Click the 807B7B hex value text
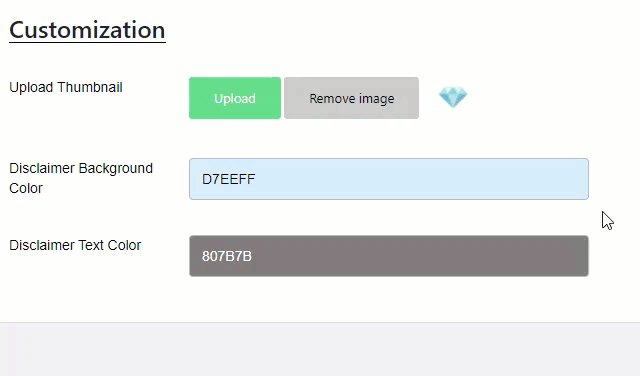Image resolution: width=640 pixels, height=376 pixels. [227, 256]
